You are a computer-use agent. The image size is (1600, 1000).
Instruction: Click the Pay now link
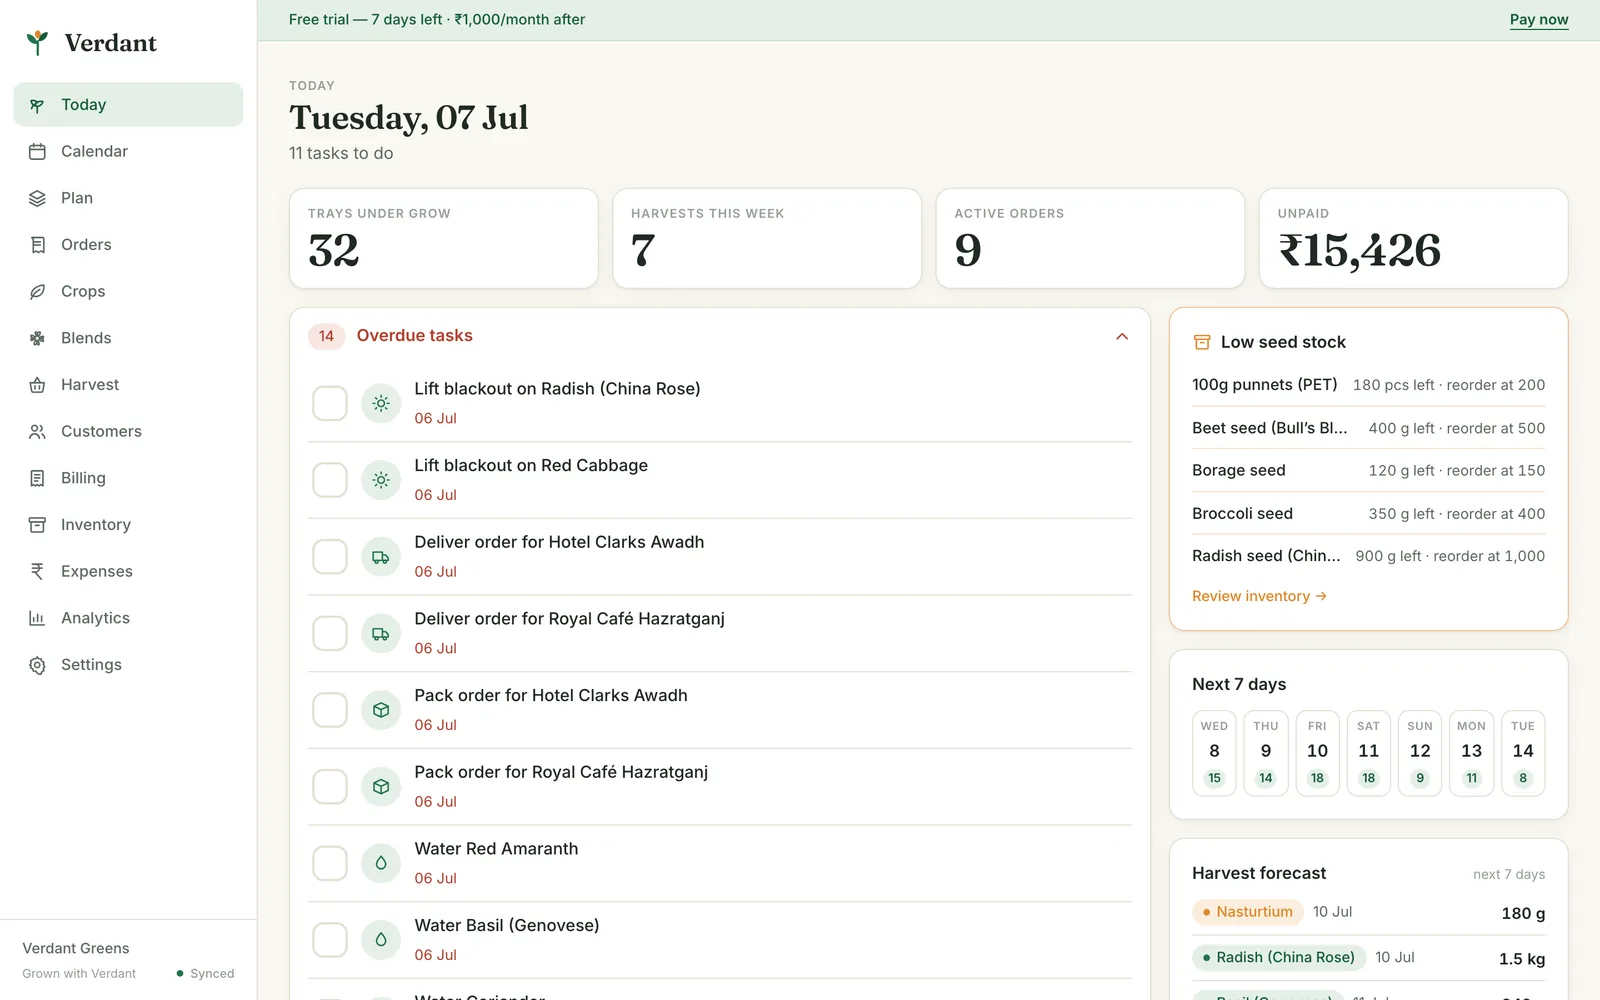[x=1539, y=19]
